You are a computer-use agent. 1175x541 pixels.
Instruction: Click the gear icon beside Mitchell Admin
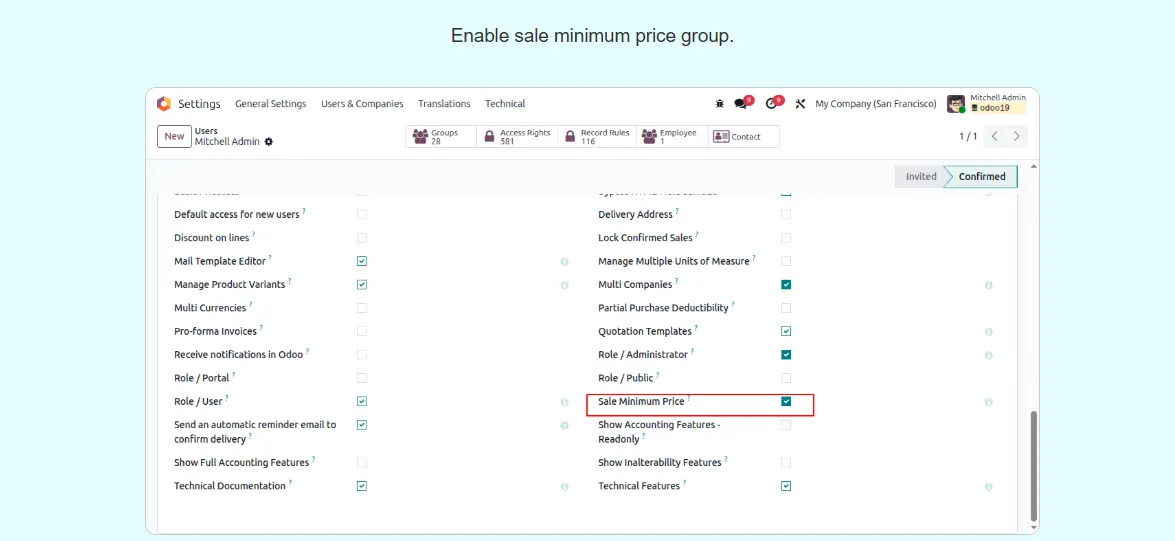(x=269, y=142)
